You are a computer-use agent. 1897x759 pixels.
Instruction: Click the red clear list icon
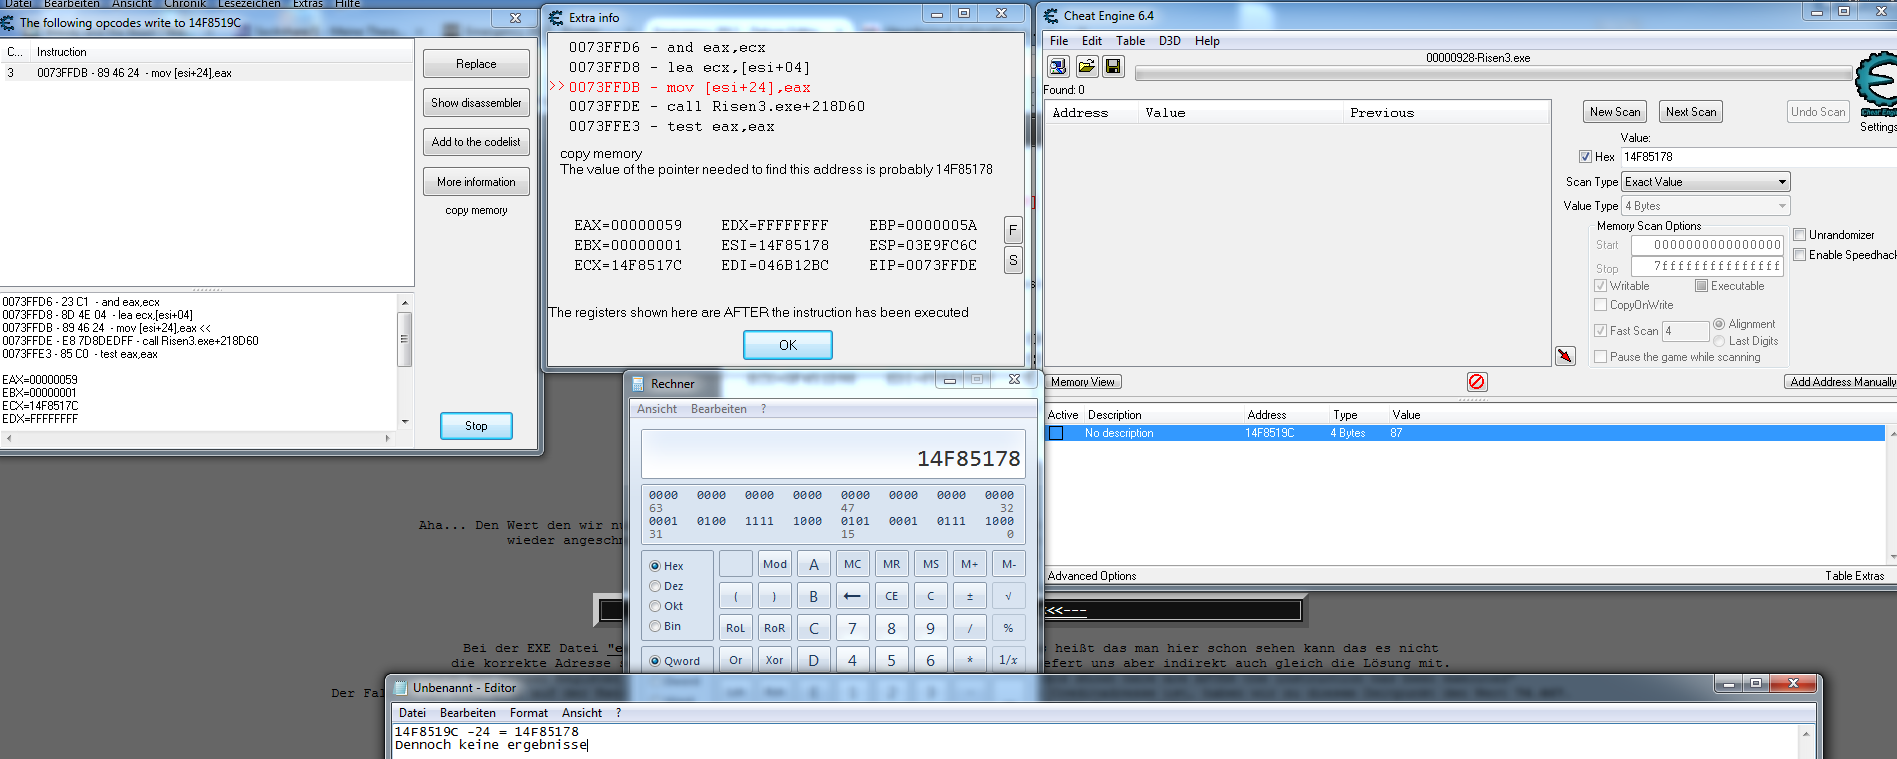tap(1476, 382)
